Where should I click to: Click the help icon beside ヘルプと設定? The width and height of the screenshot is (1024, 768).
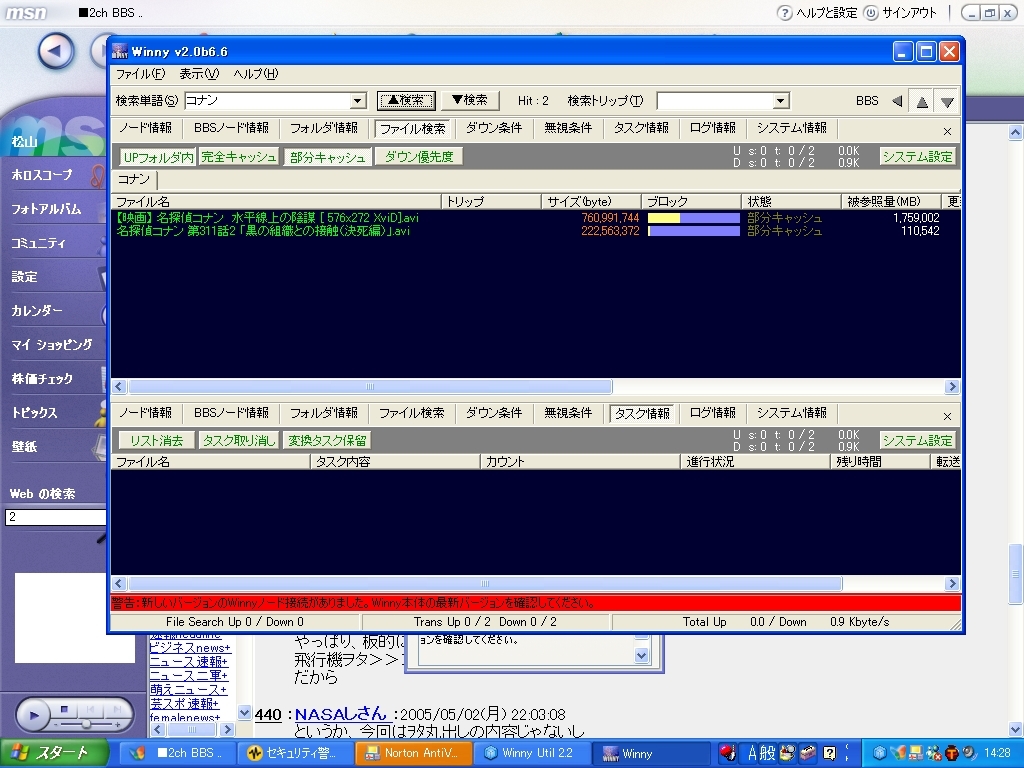[784, 13]
